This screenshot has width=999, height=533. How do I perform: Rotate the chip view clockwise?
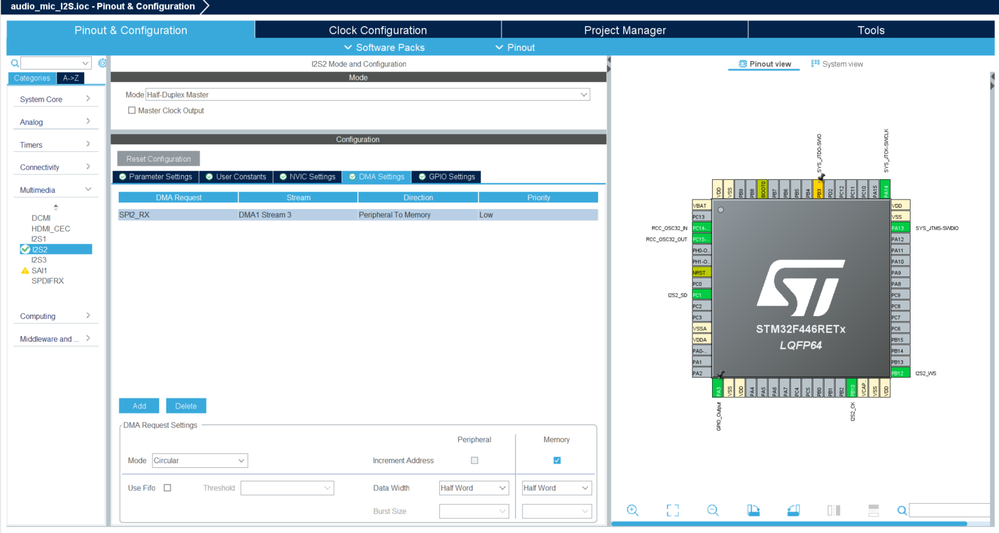753,510
